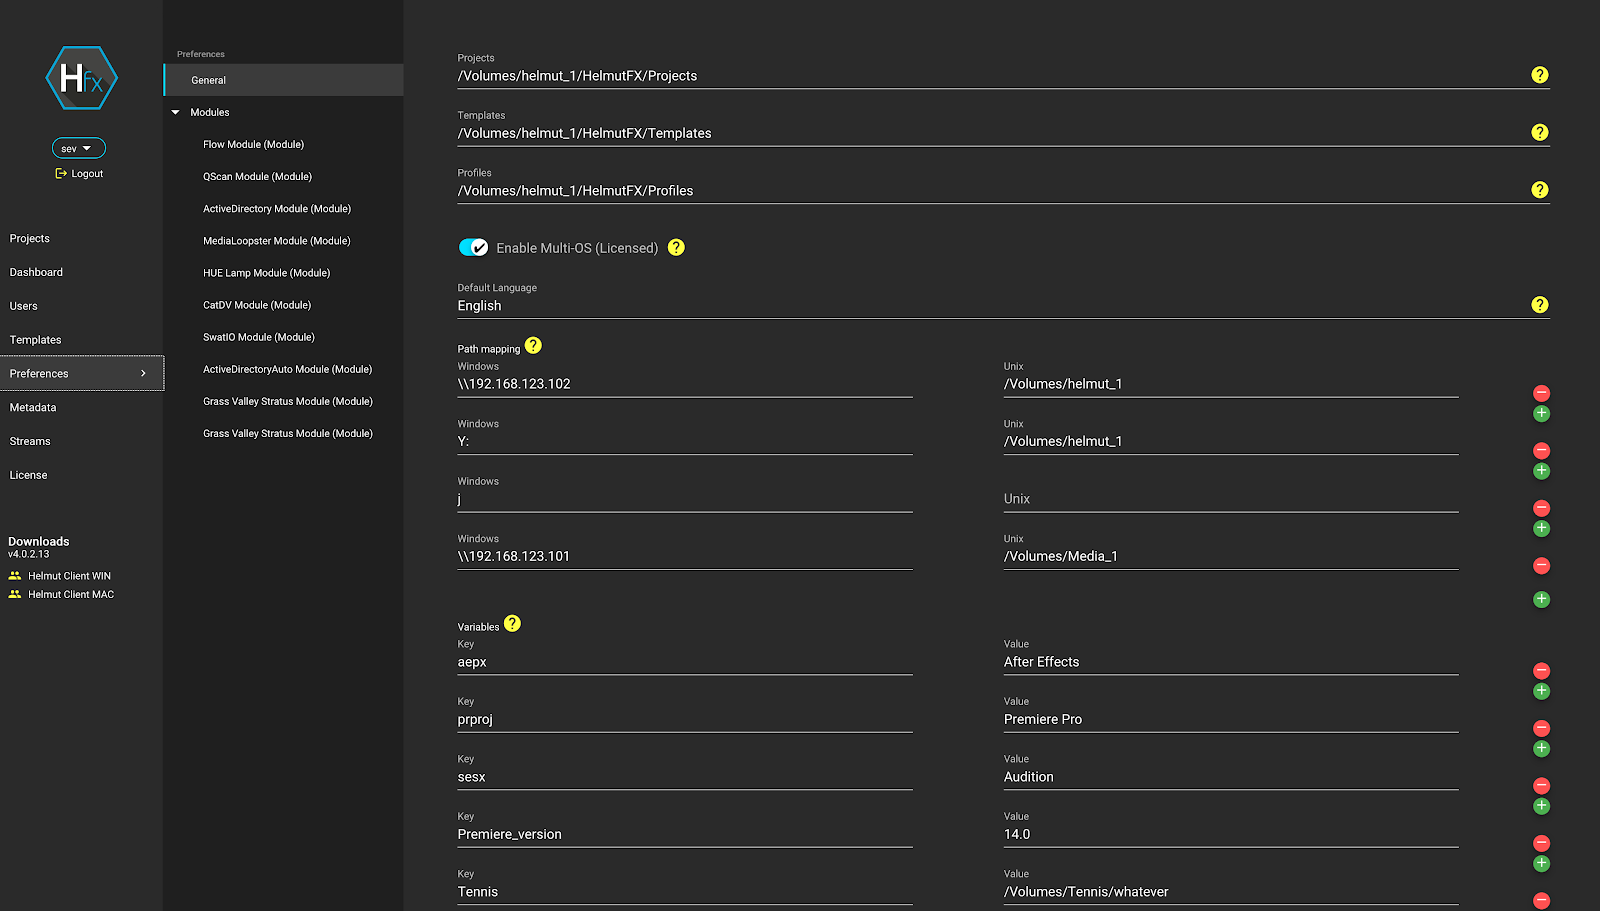Click the Helmut Client MAC download icon

coord(15,594)
